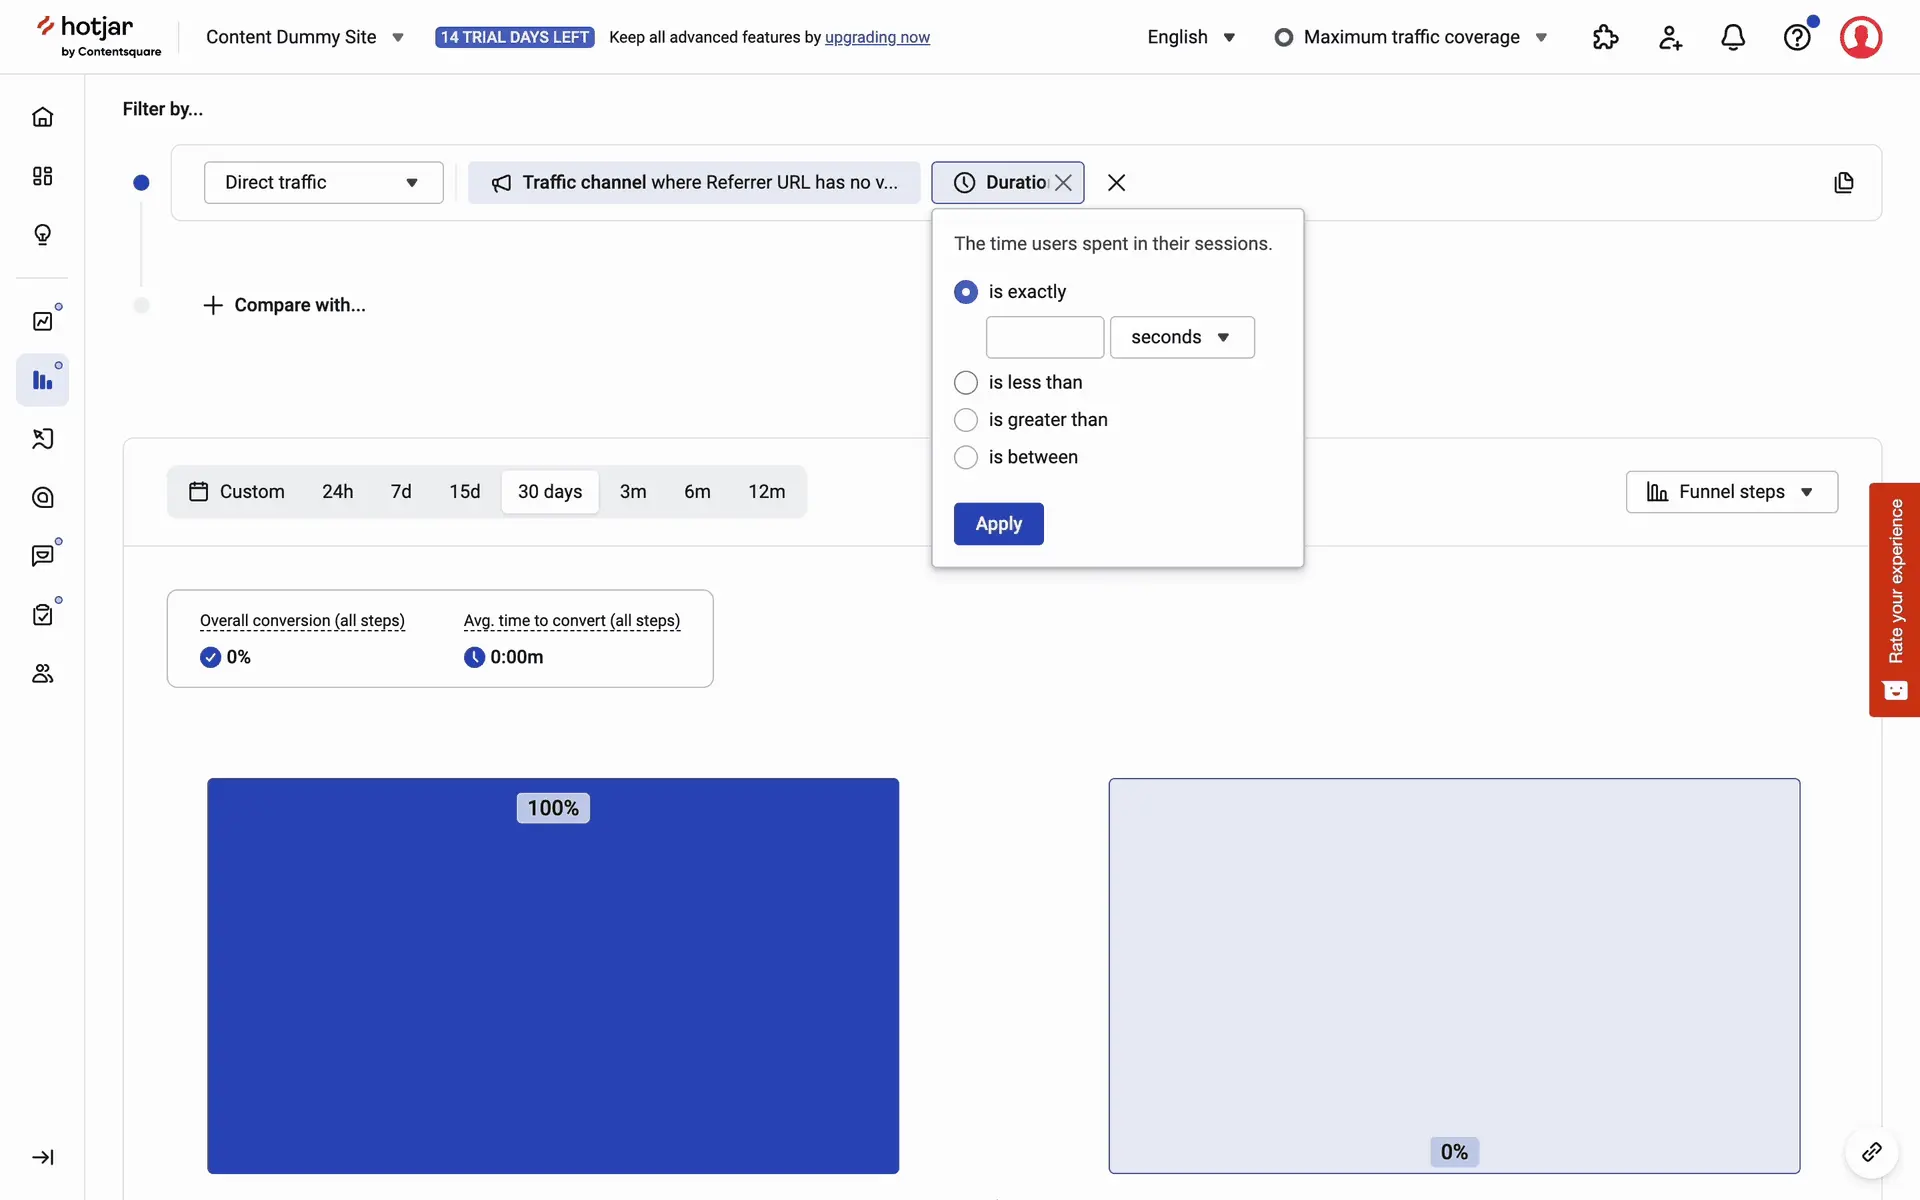Screen dimensions: 1920x1200
Task: Open the Home icon in the sidebar
Action: pos(42,117)
